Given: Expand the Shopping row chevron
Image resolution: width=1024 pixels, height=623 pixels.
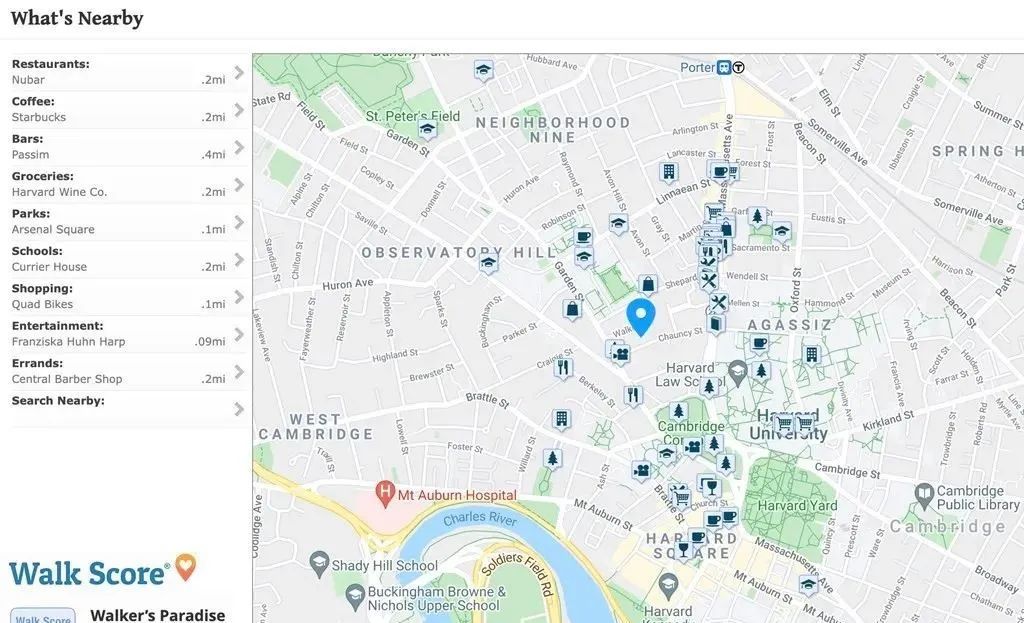Looking at the screenshot, I should [x=239, y=297].
